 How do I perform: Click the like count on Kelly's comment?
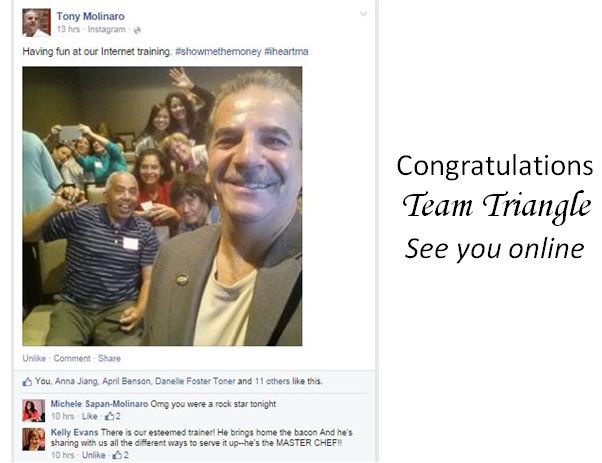click(121, 455)
